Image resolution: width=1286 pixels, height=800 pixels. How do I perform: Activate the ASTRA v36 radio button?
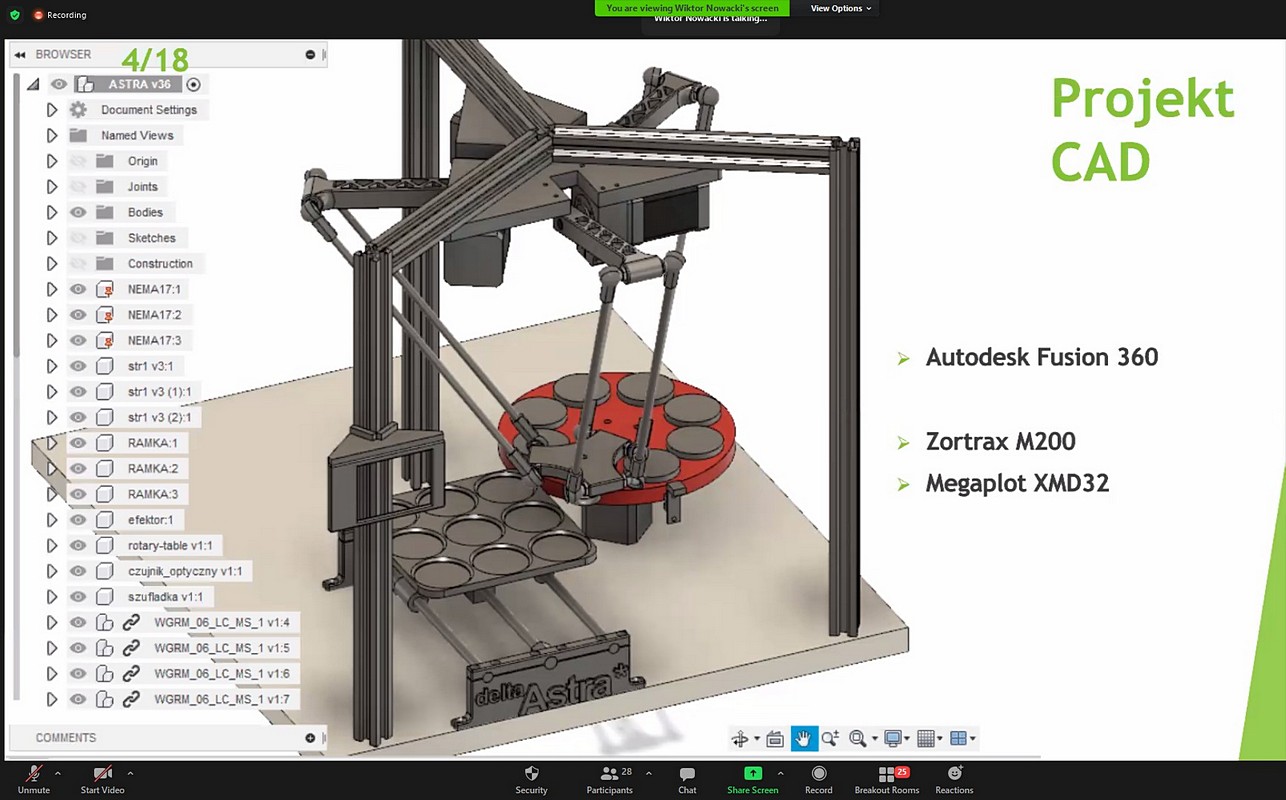click(x=194, y=85)
